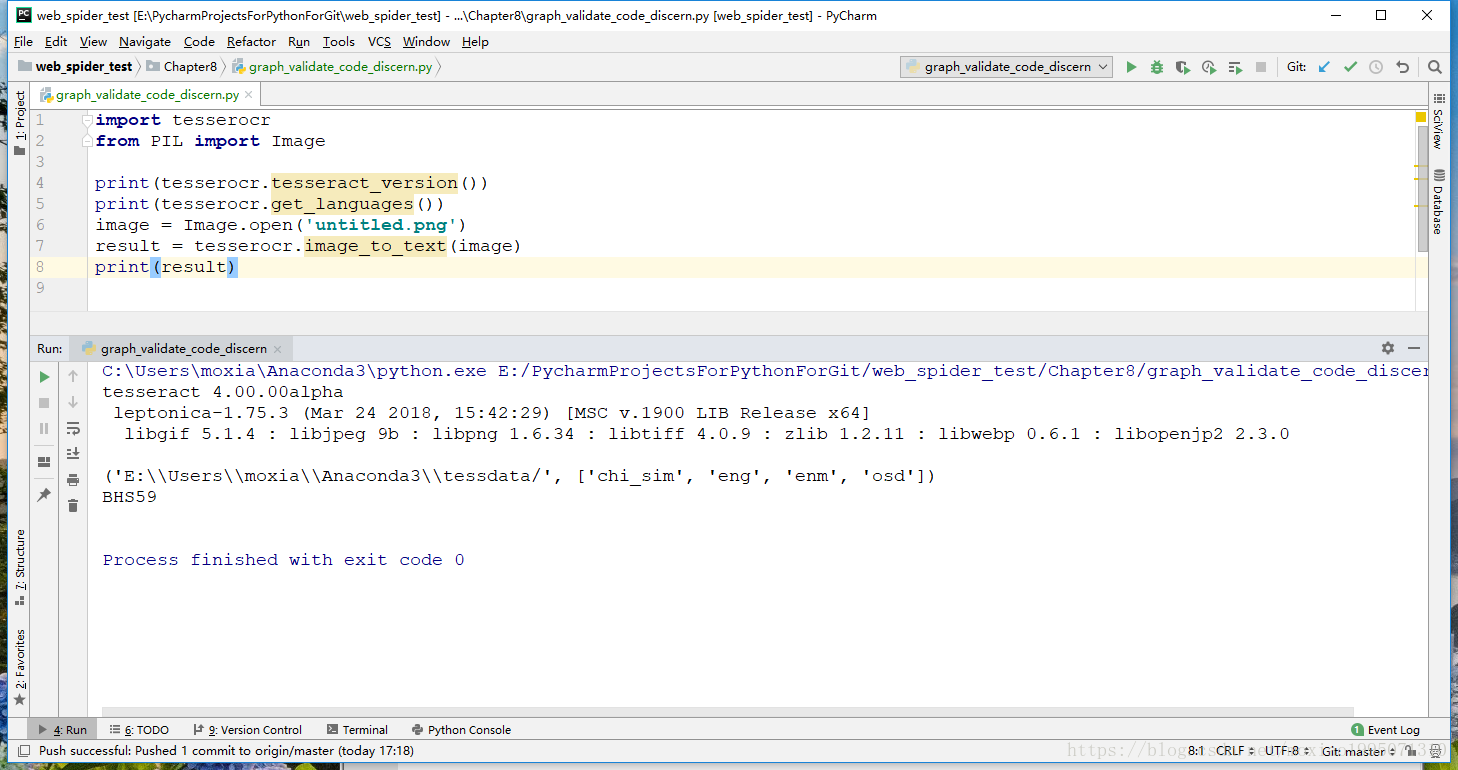Image resolution: width=1458 pixels, height=770 pixels.
Task: Toggle tool window quick access at bottom-left corner
Action: (22, 750)
